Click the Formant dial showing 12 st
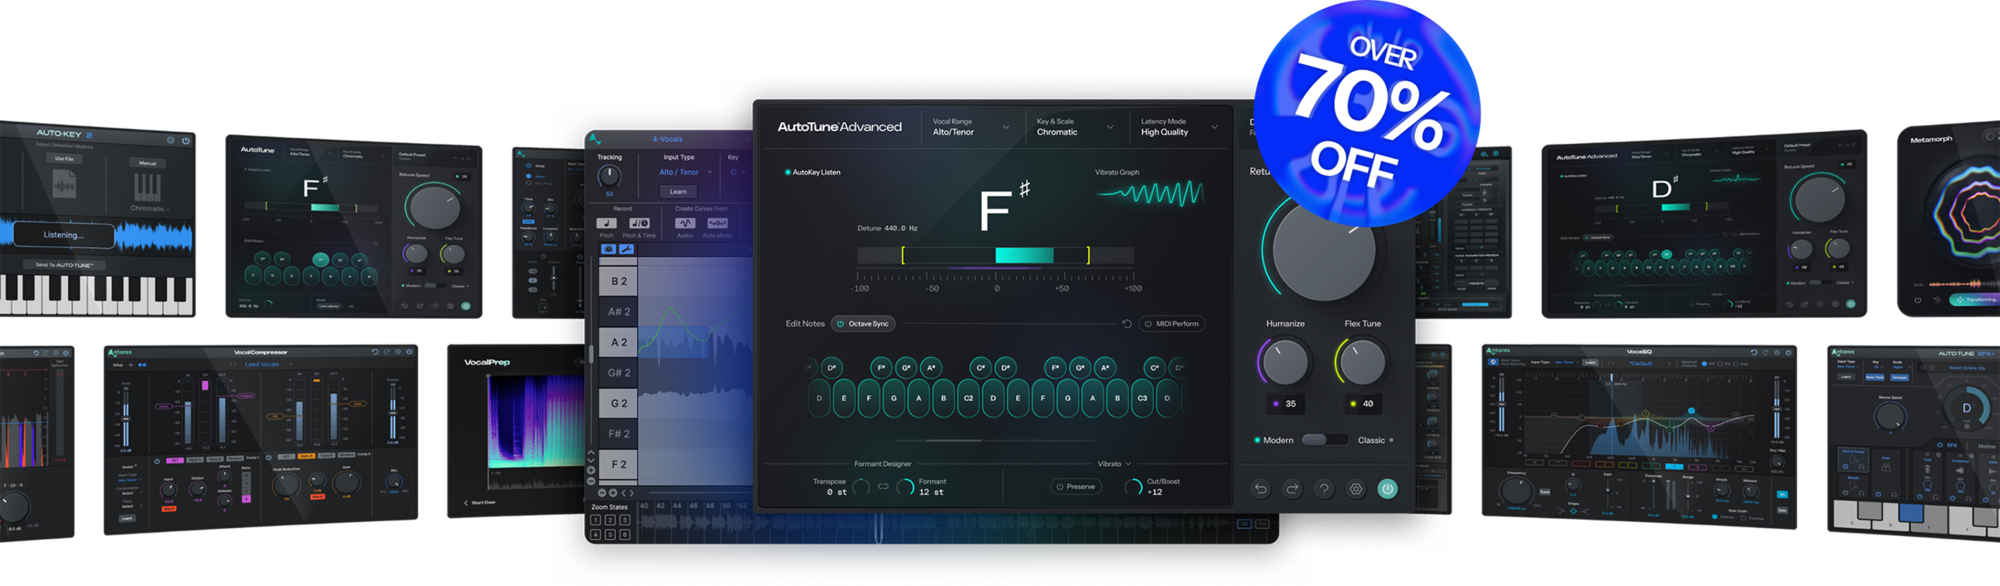The image size is (2000, 586). [905, 487]
